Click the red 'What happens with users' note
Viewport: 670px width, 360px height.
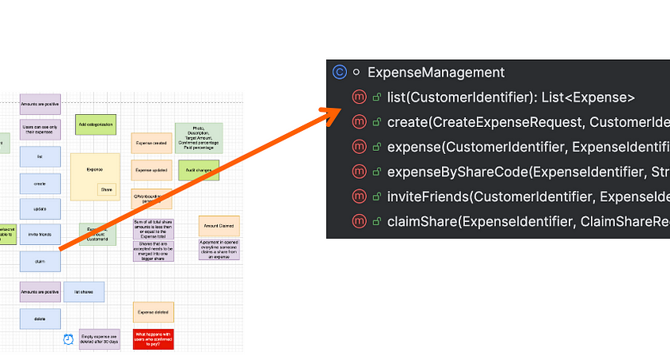coord(153,339)
